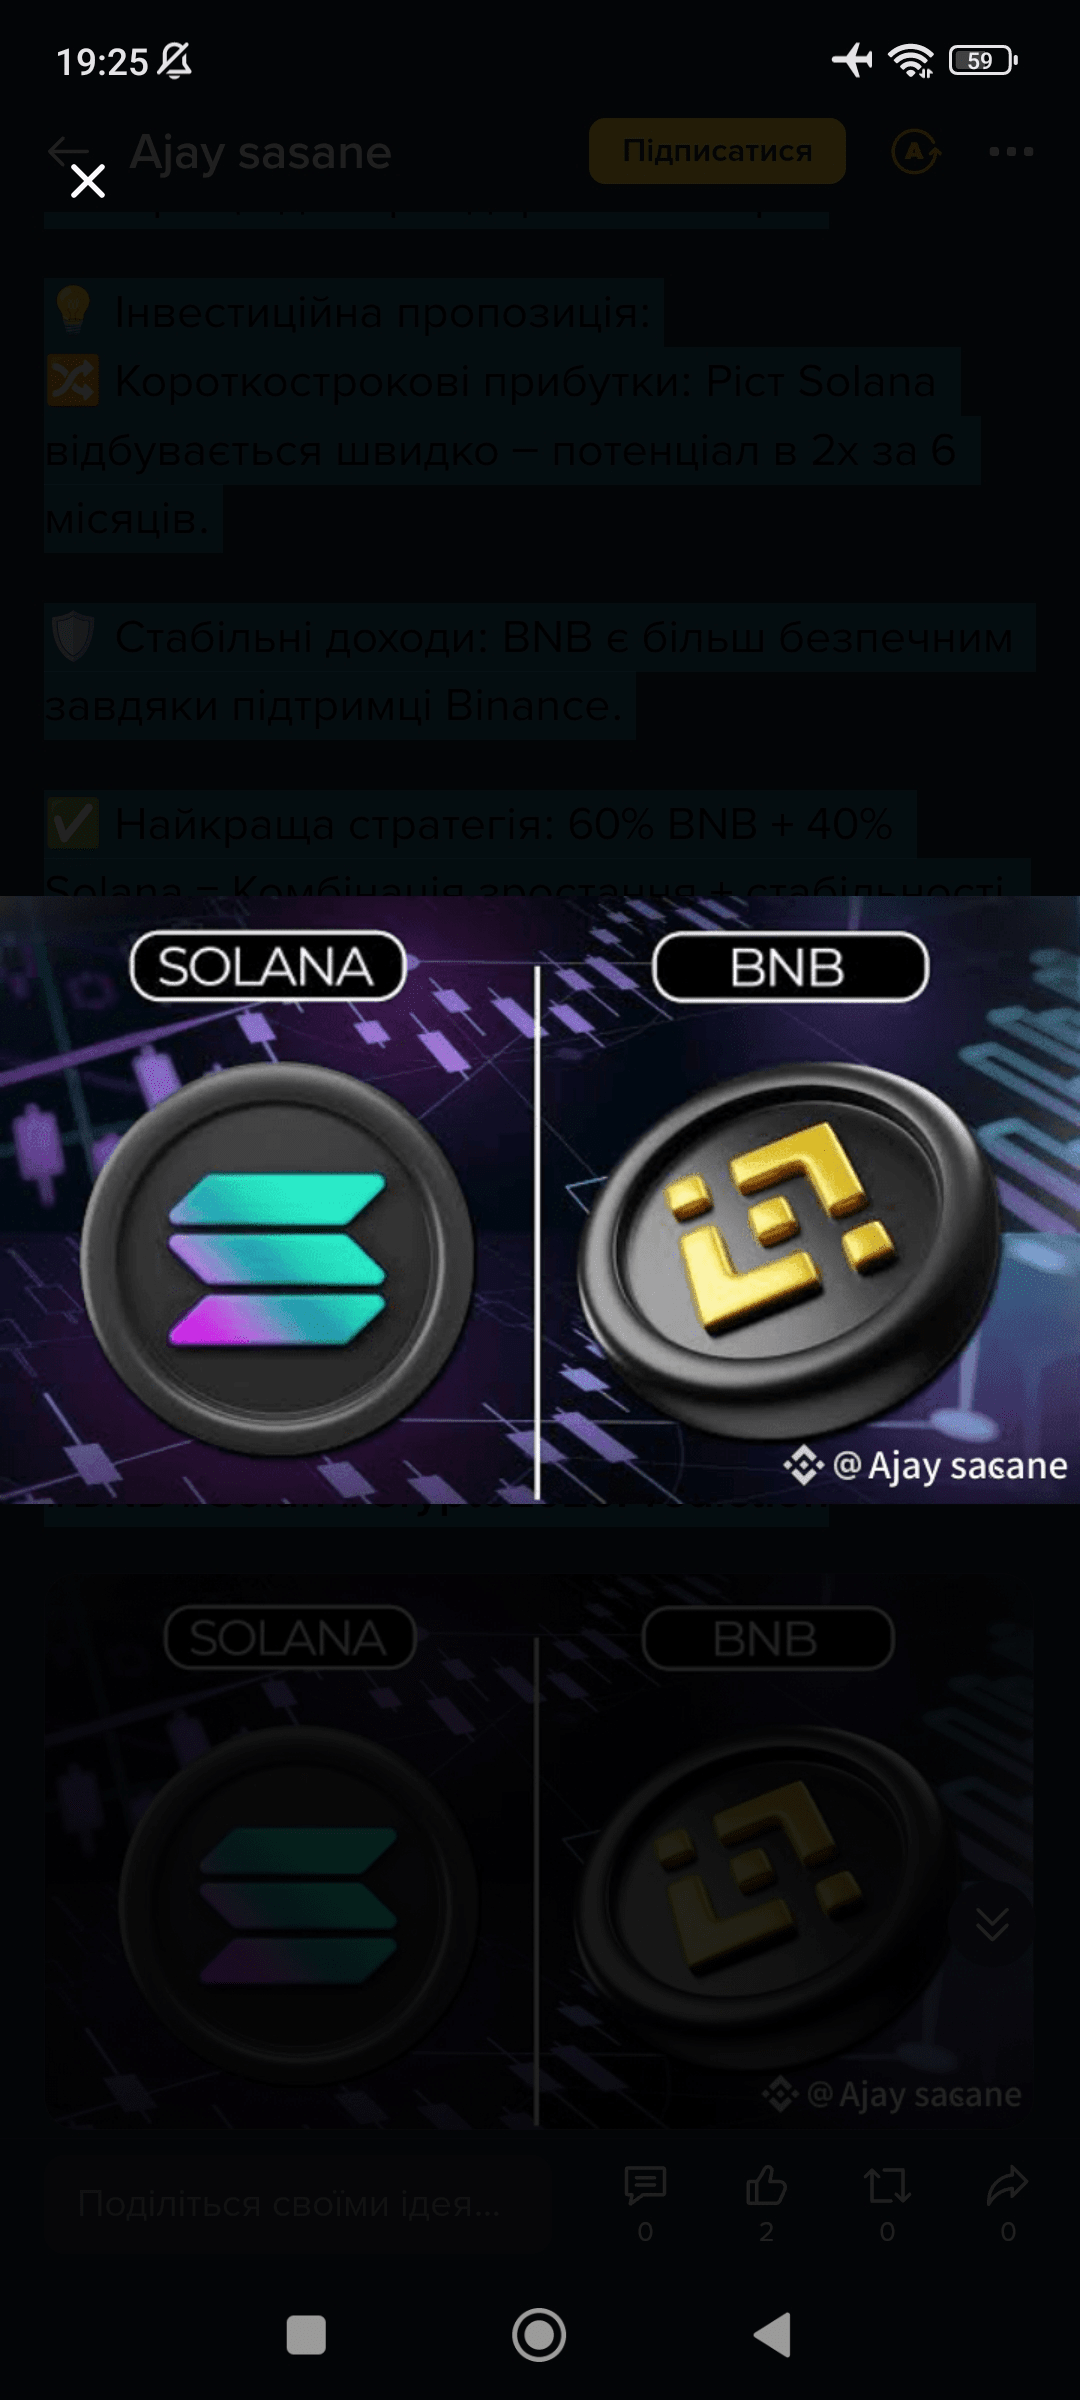Tap the double-chevron scroll down button
This screenshot has height=2400, width=1080.
coord(992,1923)
